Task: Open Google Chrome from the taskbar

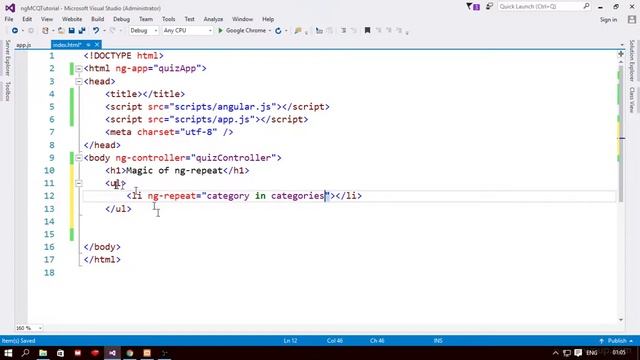Action: pyautogui.click(x=130, y=353)
